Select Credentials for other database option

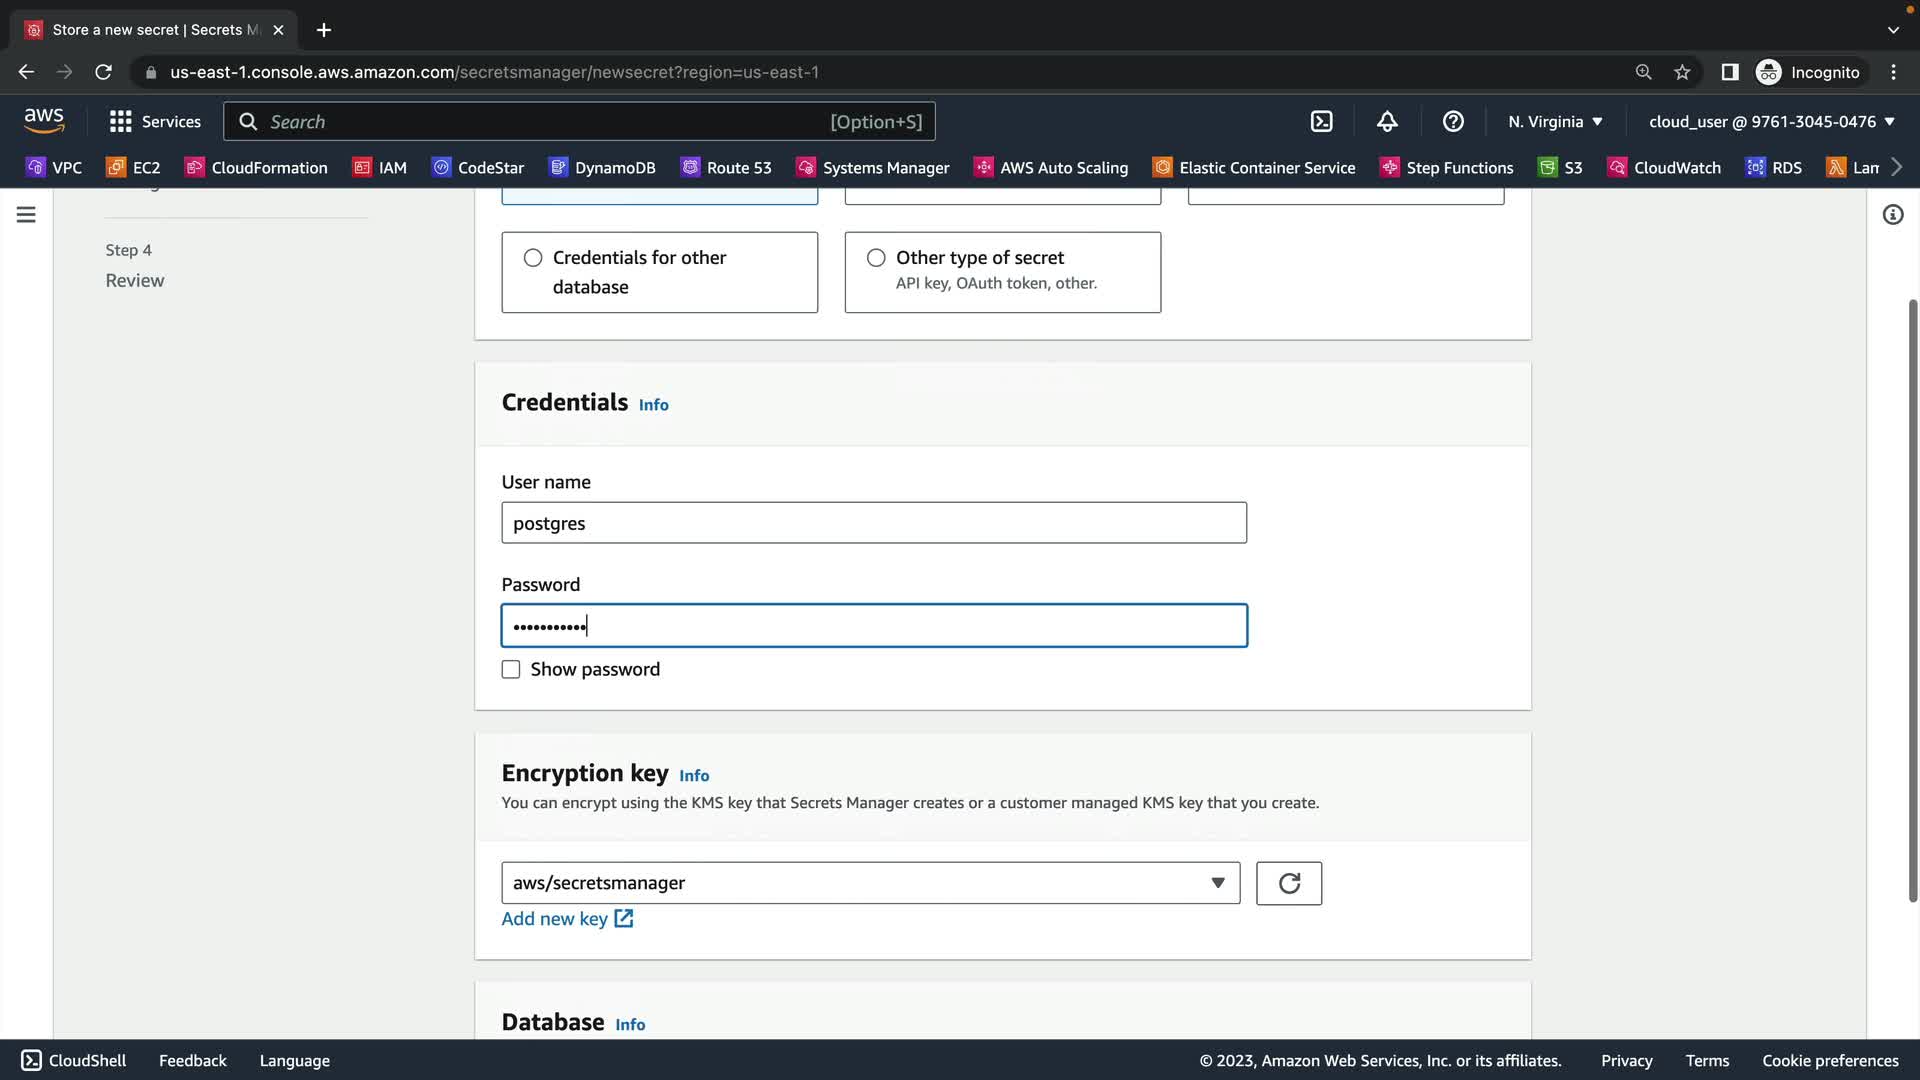coord(533,258)
